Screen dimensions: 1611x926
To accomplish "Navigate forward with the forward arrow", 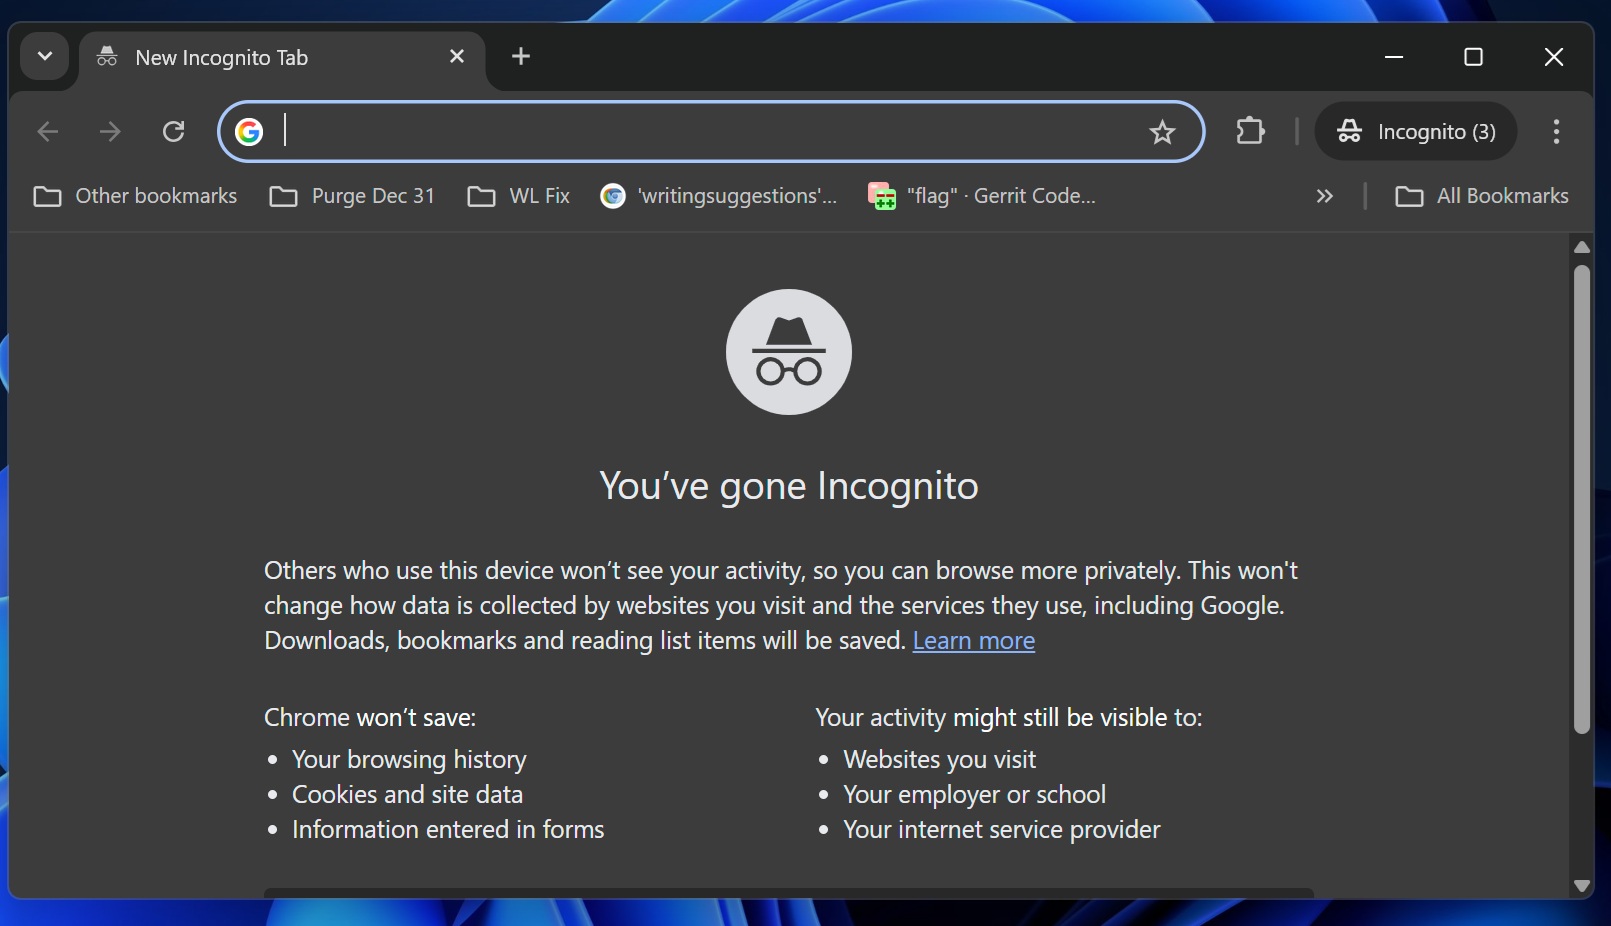I will (x=110, y=131).
